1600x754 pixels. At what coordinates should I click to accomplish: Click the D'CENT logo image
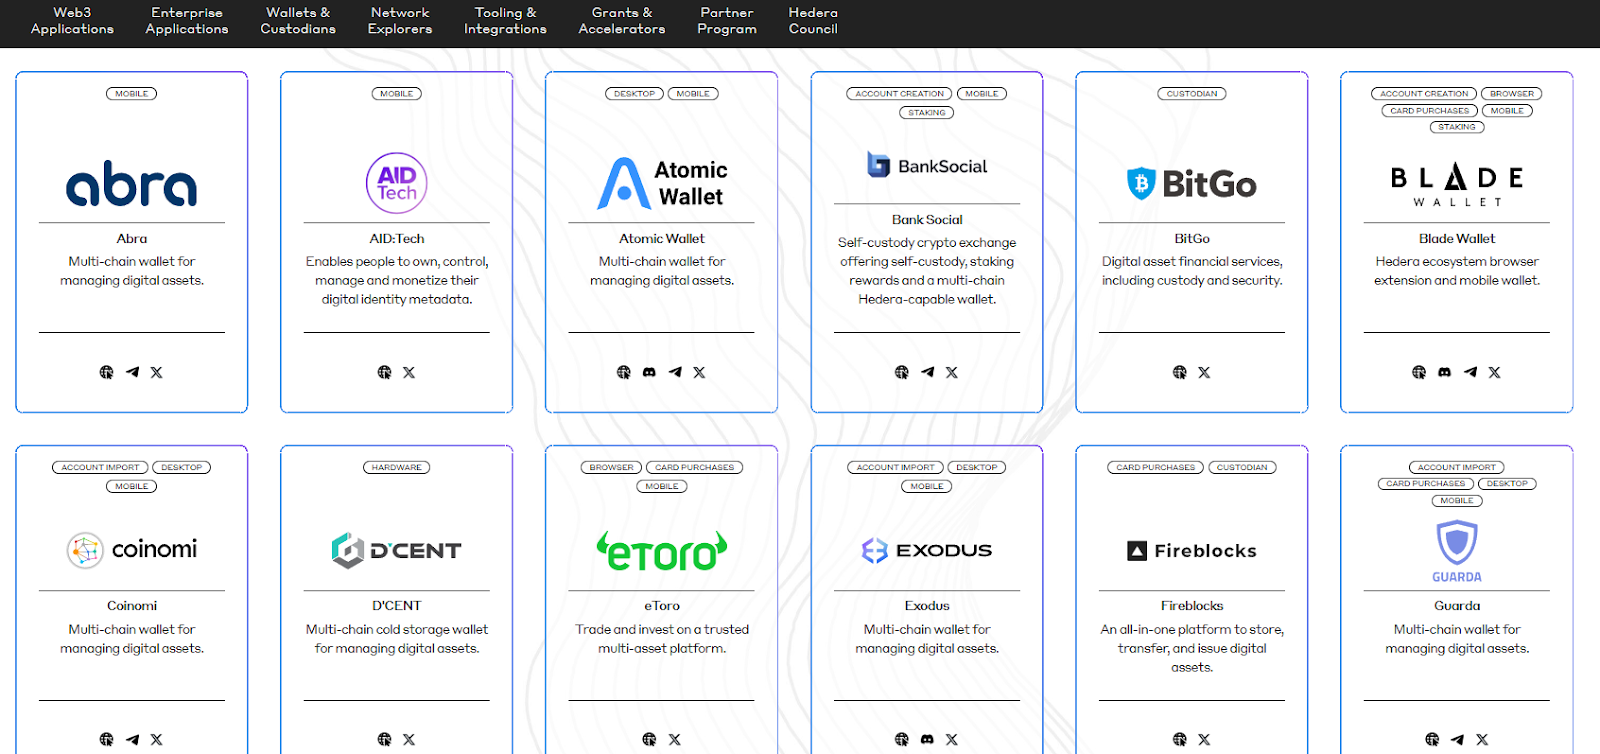click(x=397, y=550)
